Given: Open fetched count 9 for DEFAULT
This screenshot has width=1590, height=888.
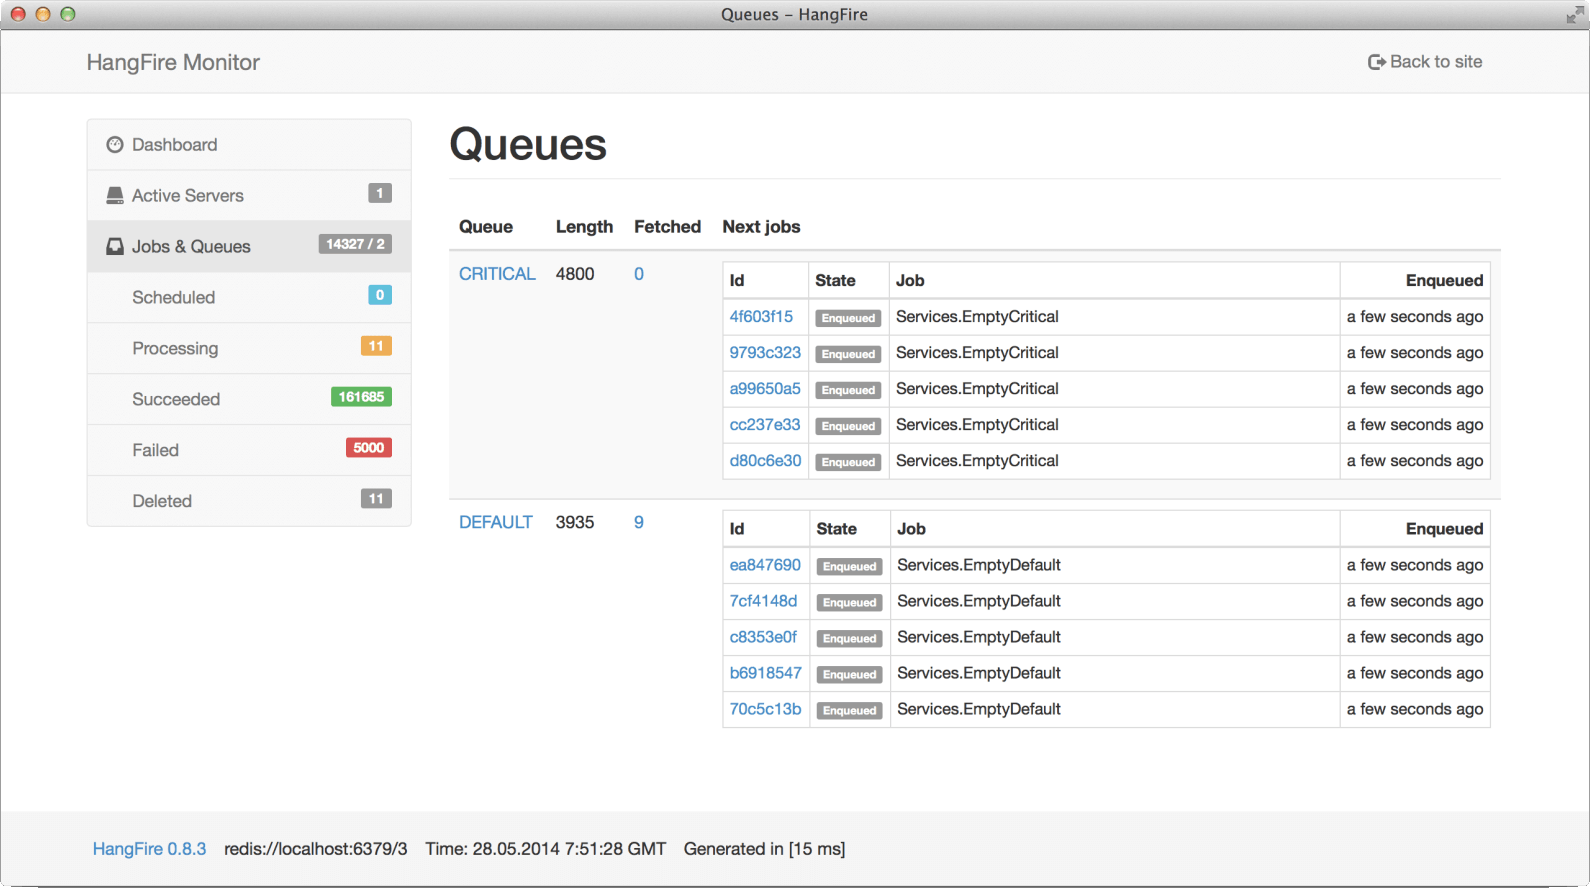Looking at the screenshot, I should pyautogui.click(x=639, y=522).
